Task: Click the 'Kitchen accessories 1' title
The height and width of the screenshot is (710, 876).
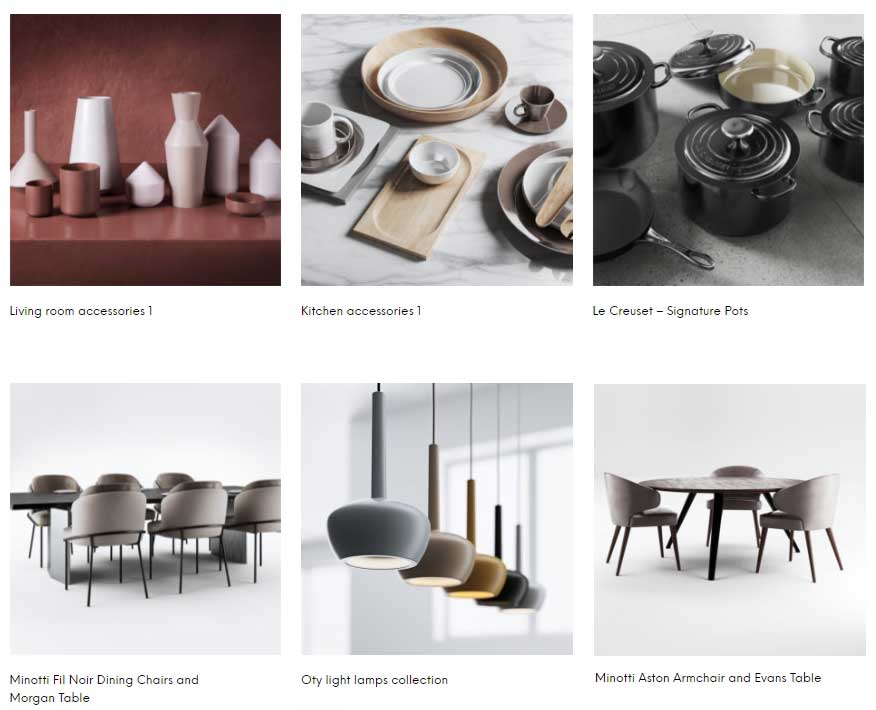Action: pos(361,311)
